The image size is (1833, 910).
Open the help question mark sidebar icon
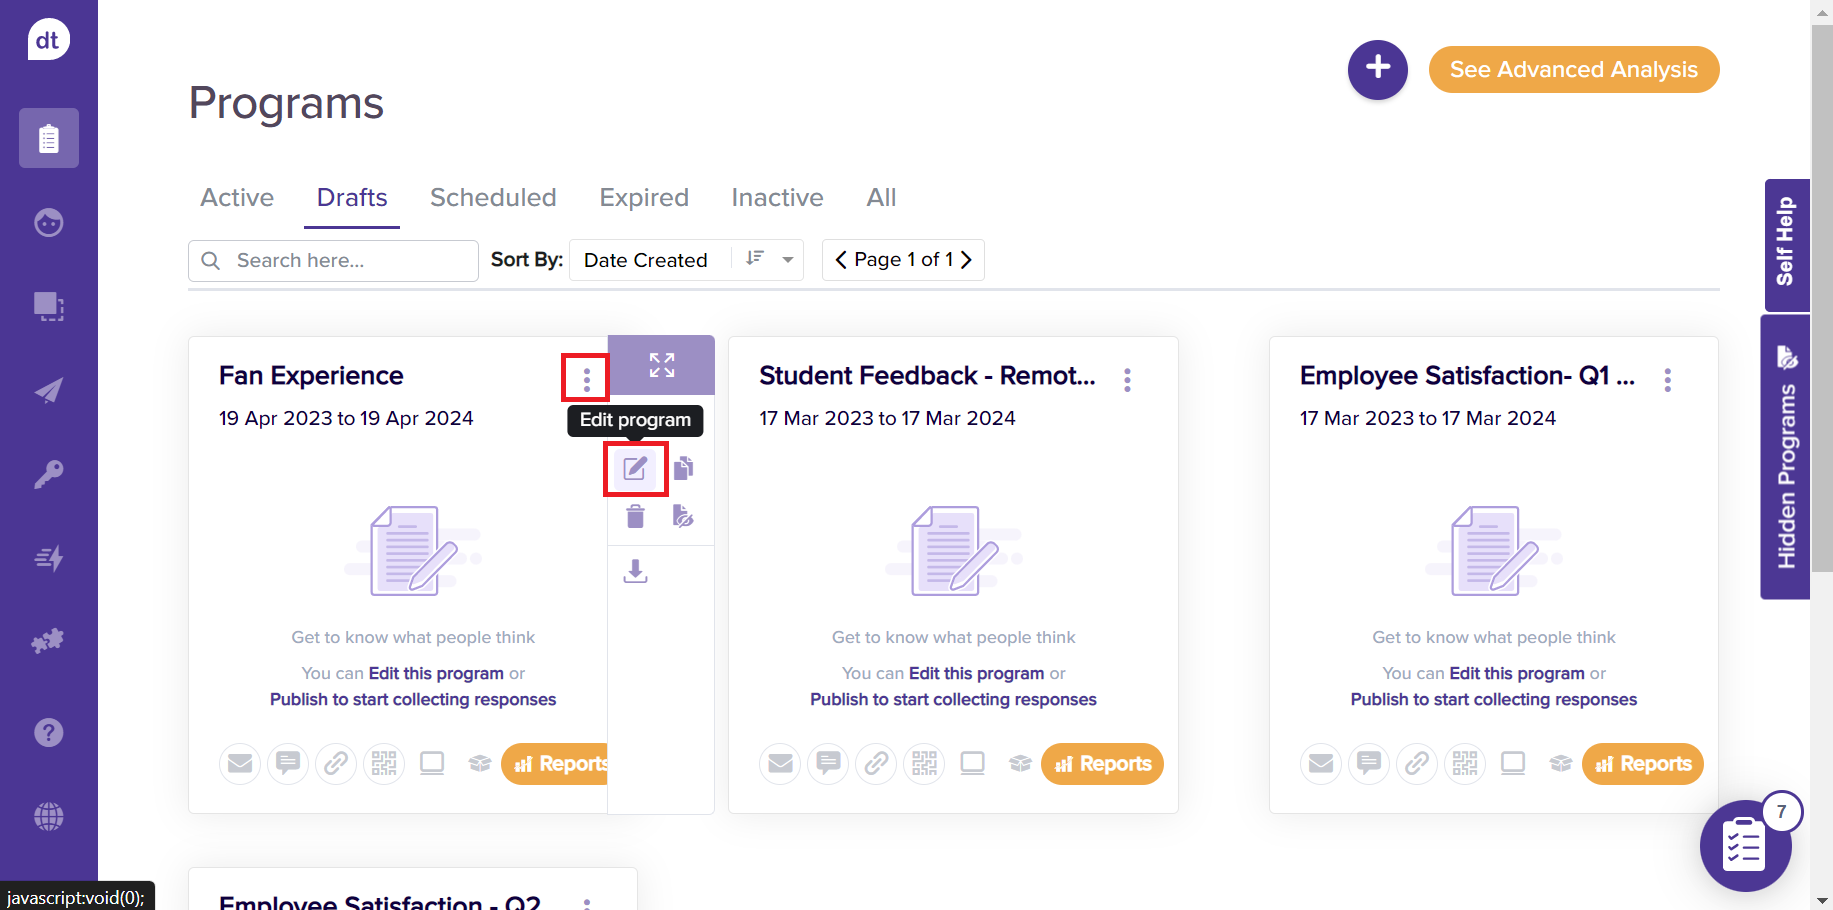(48, 733)
